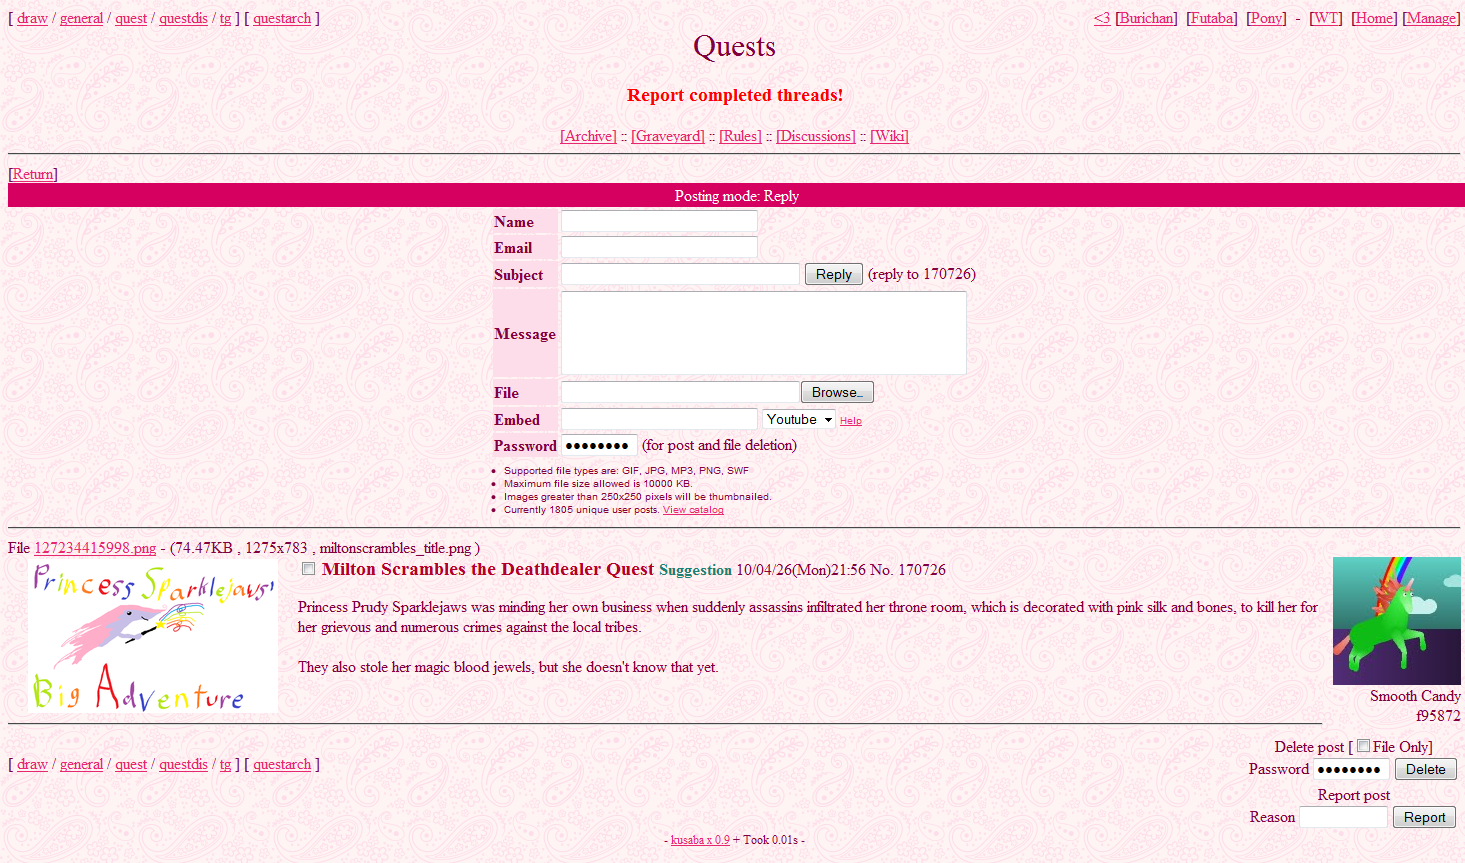Click the Return link
1465x863 pixels.
pos(33,174)
